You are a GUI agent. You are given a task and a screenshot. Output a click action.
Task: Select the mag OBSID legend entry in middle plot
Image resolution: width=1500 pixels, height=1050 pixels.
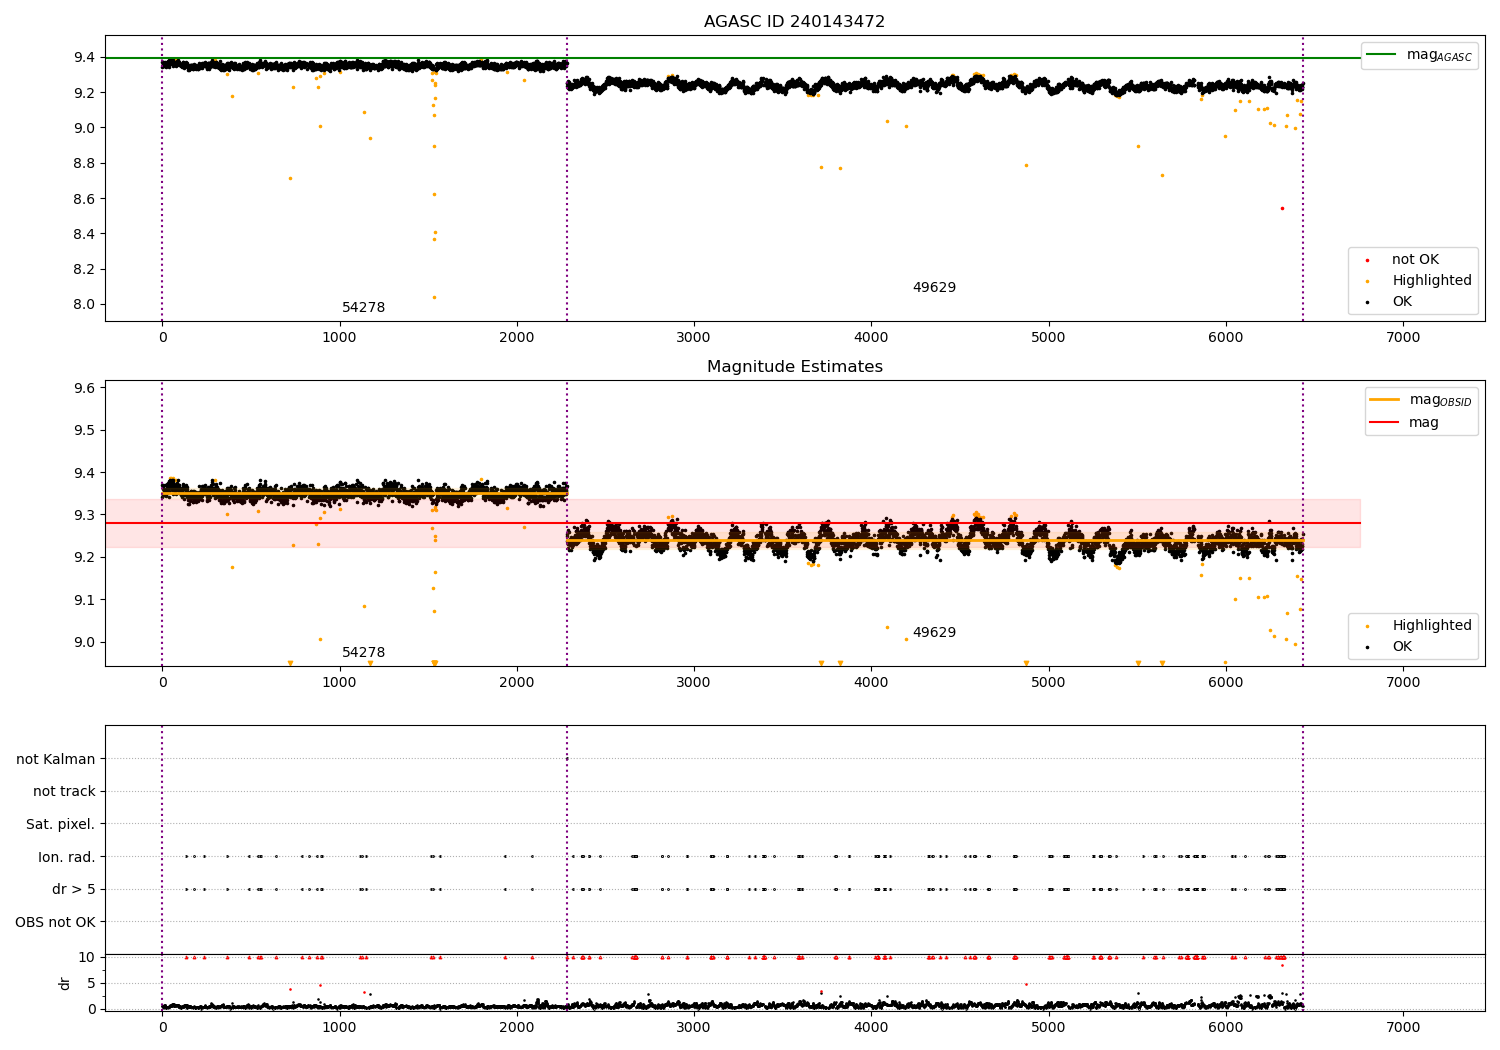point(1421,400)
